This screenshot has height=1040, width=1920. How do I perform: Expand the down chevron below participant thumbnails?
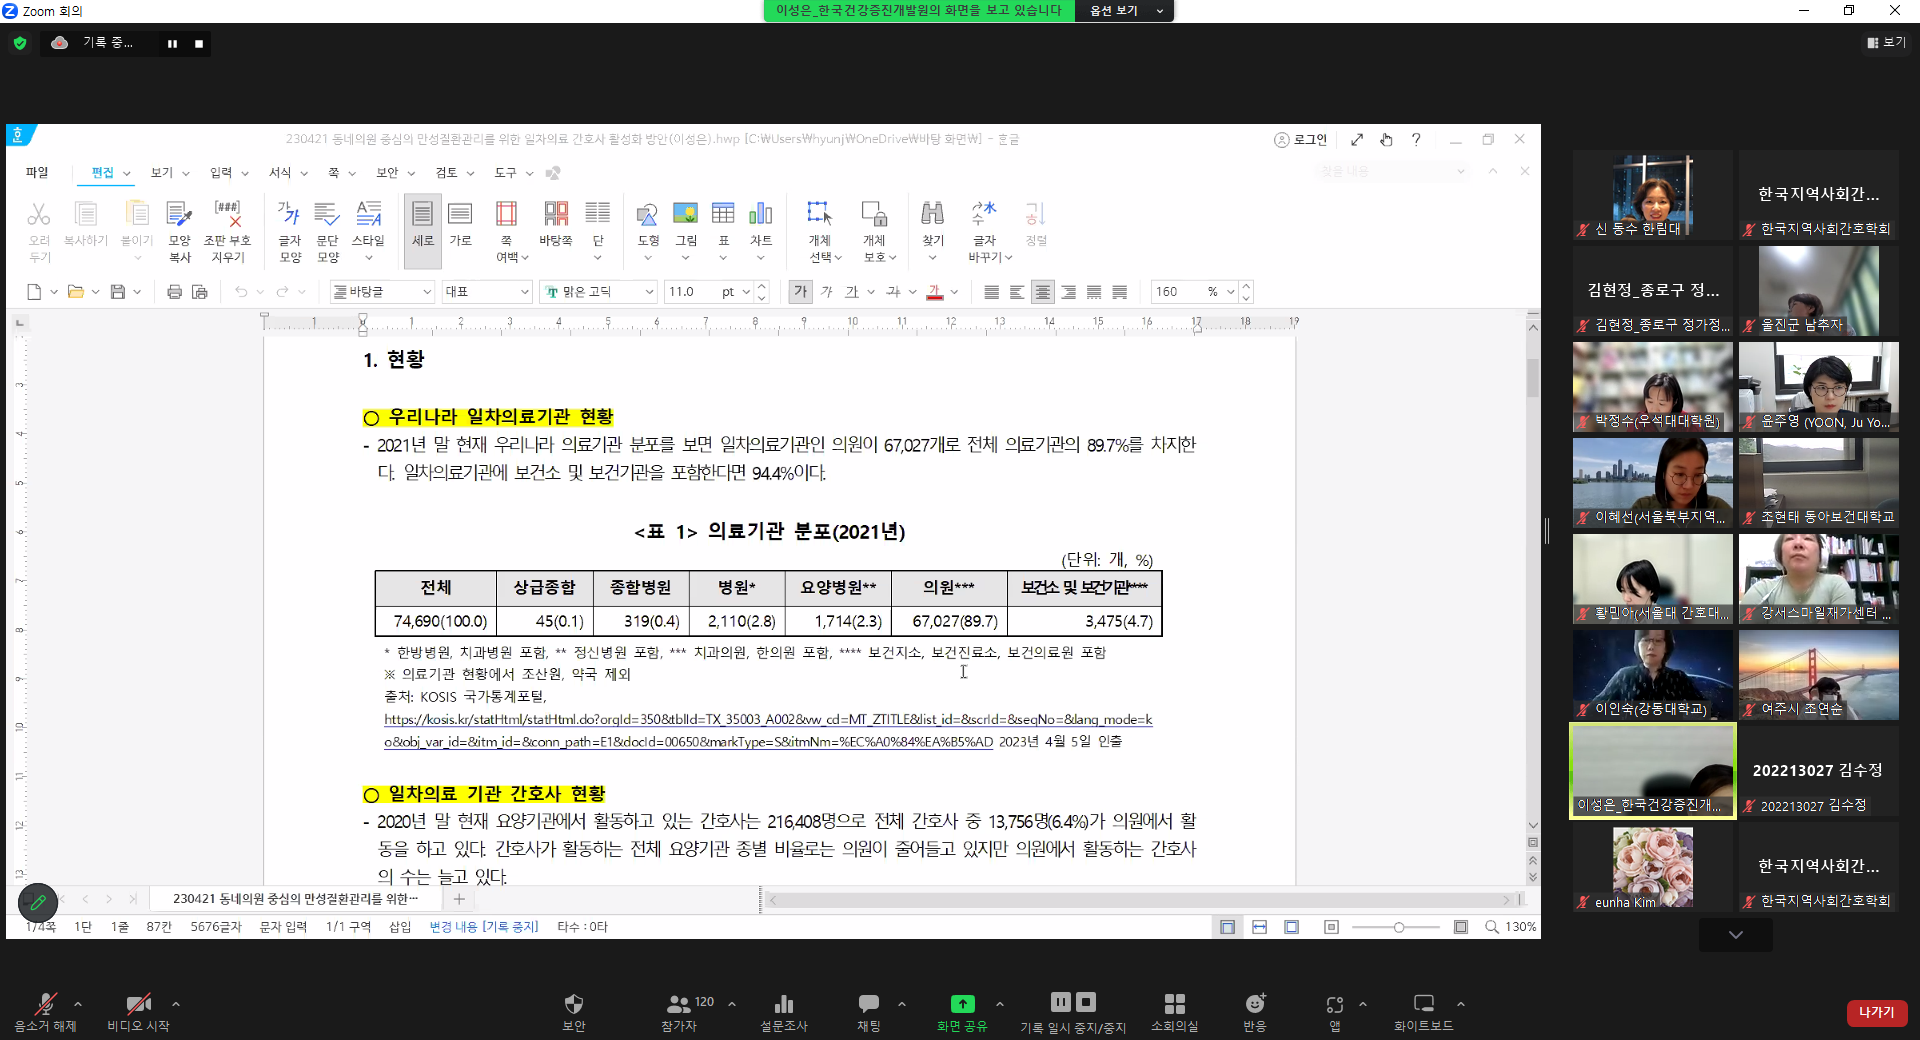(x=1735, y=935)
